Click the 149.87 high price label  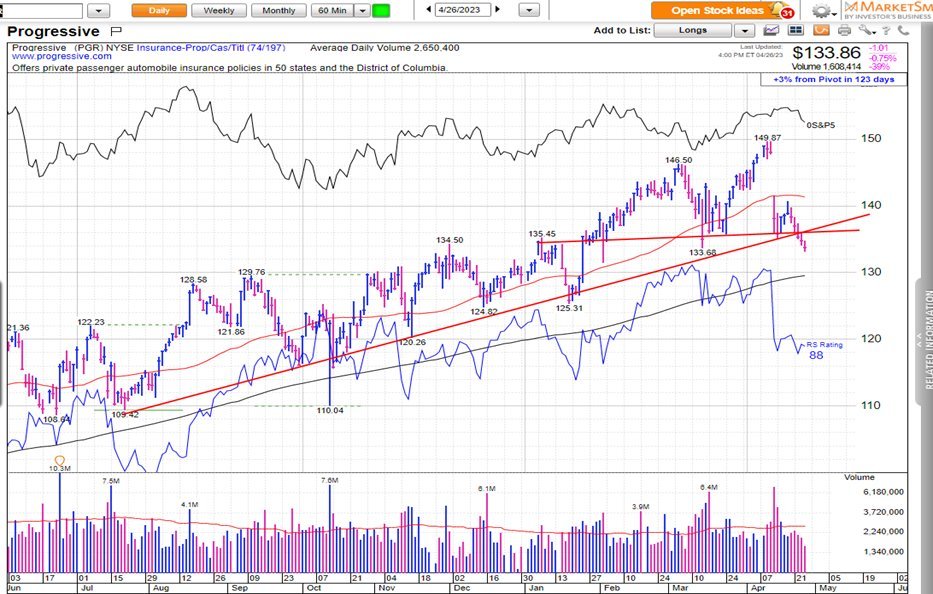[768, 137]
